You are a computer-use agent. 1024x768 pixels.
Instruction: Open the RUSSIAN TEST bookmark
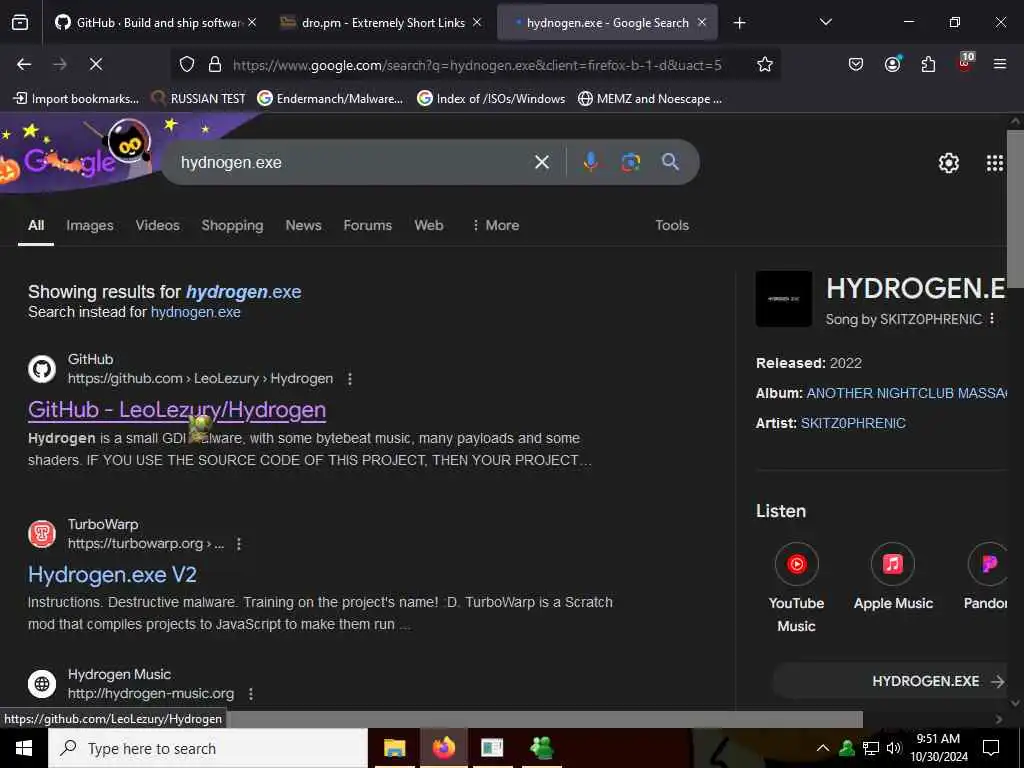199,99
